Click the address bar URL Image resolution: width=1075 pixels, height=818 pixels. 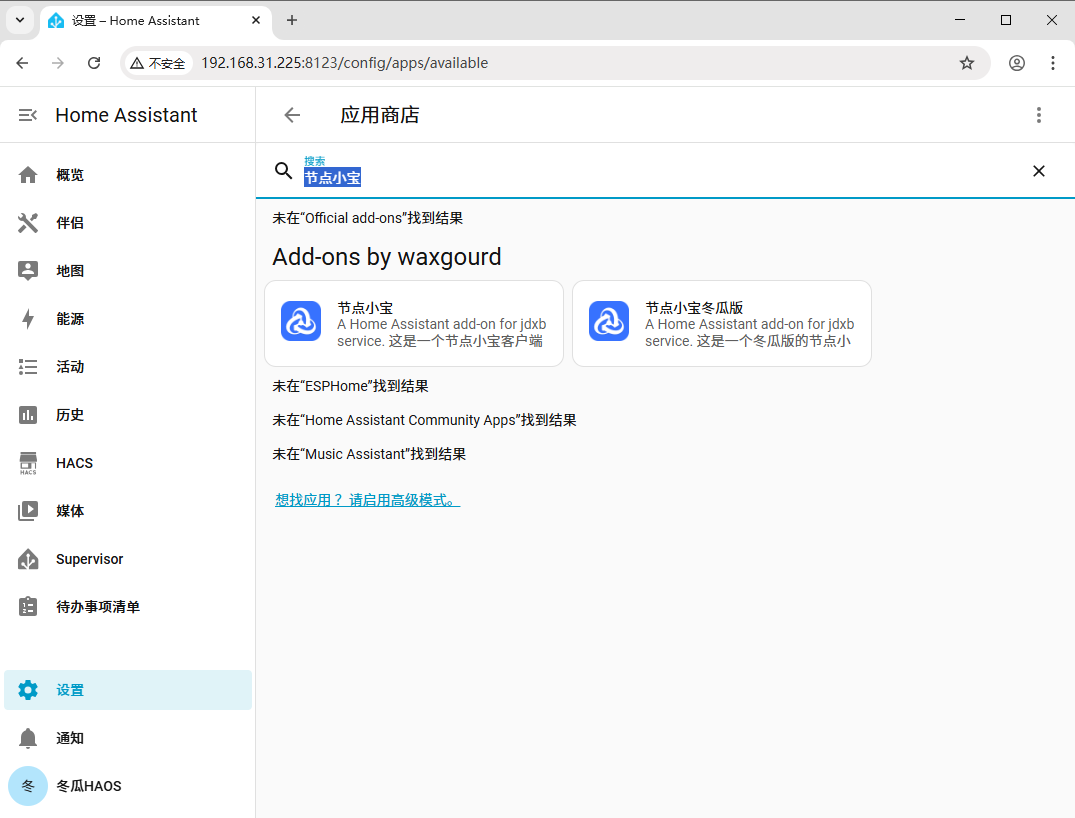coord(345,63)
